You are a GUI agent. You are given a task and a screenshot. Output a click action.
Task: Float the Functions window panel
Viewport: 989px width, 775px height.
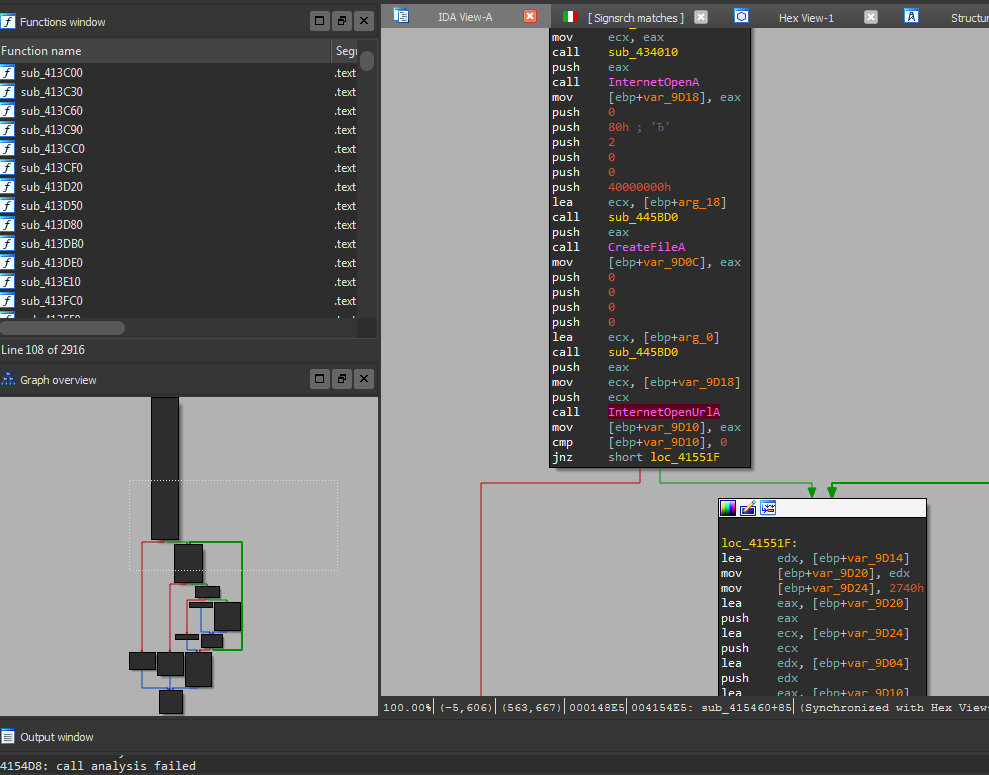[342, 21]
